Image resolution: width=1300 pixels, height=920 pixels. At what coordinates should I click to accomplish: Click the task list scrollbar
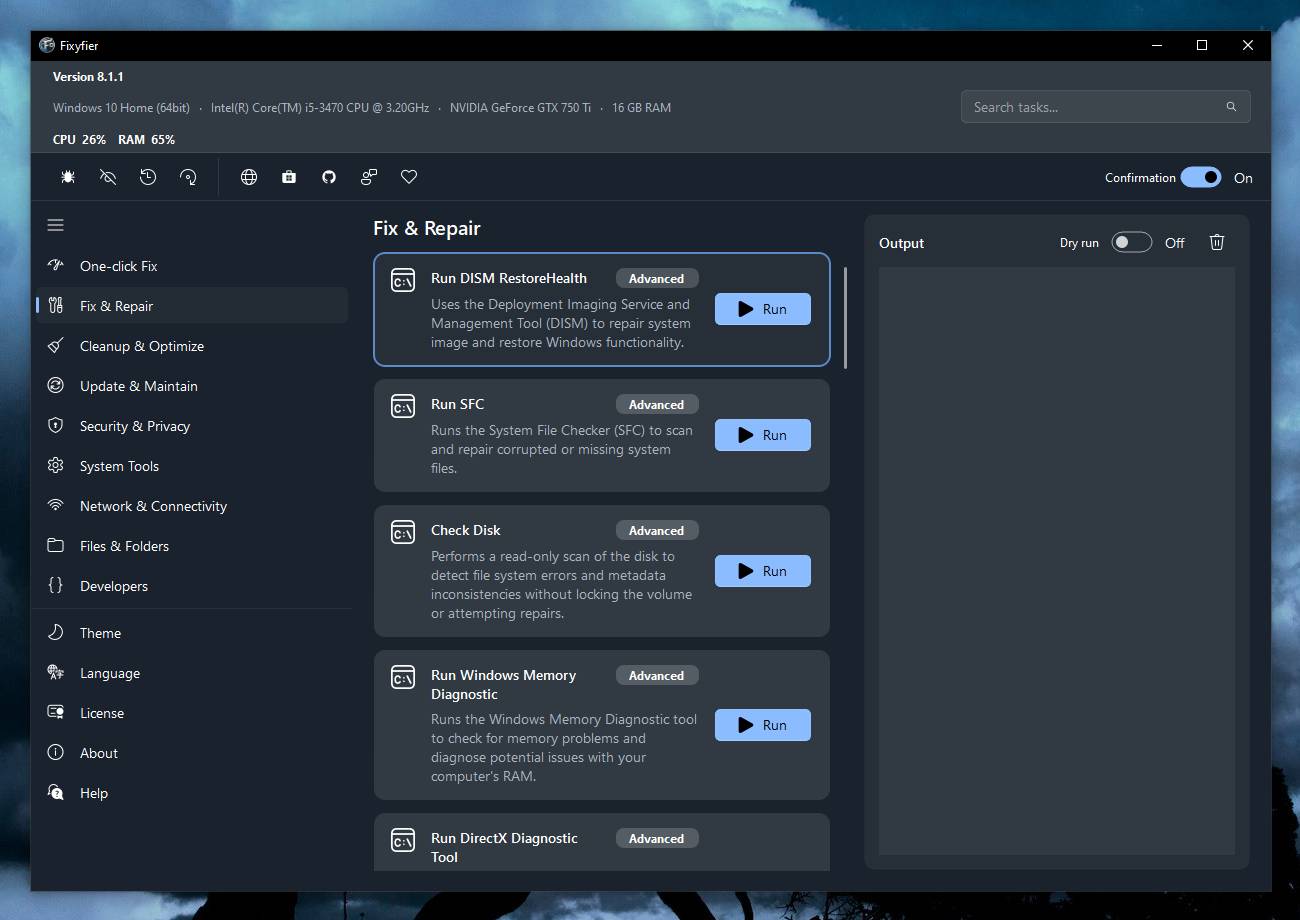pos(845,318)
